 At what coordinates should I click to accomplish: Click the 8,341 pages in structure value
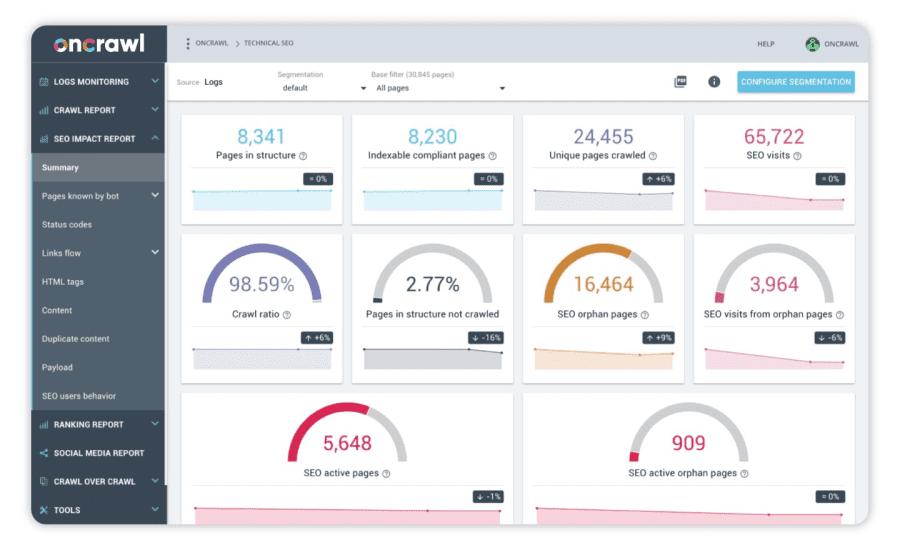(x=261, y=137)
